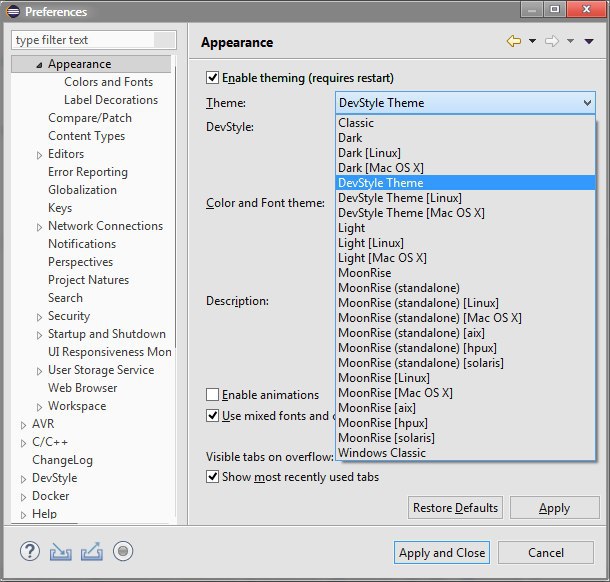This screenshot has width=610, height=582.
Task: Expand the Security tree node
Action: click(39, 317)
